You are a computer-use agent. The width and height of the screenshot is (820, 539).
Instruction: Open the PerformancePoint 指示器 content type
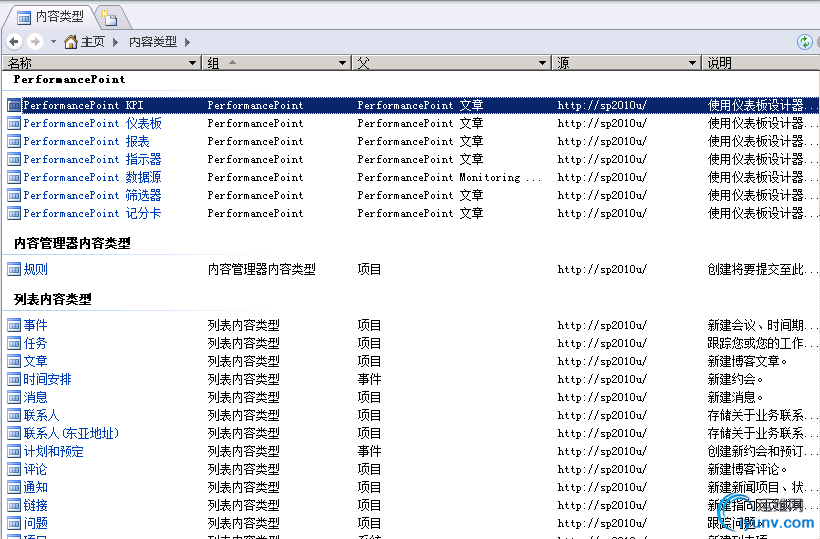tap(93, 159)
